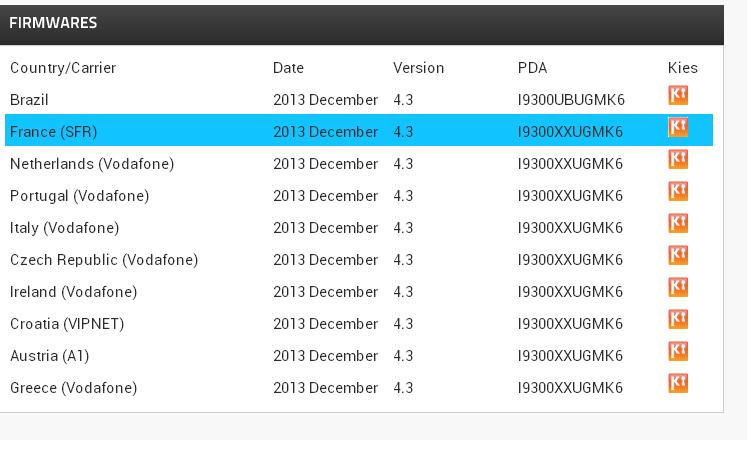
Task: Click the PDA column header
Action: click(x=532, y=68)
